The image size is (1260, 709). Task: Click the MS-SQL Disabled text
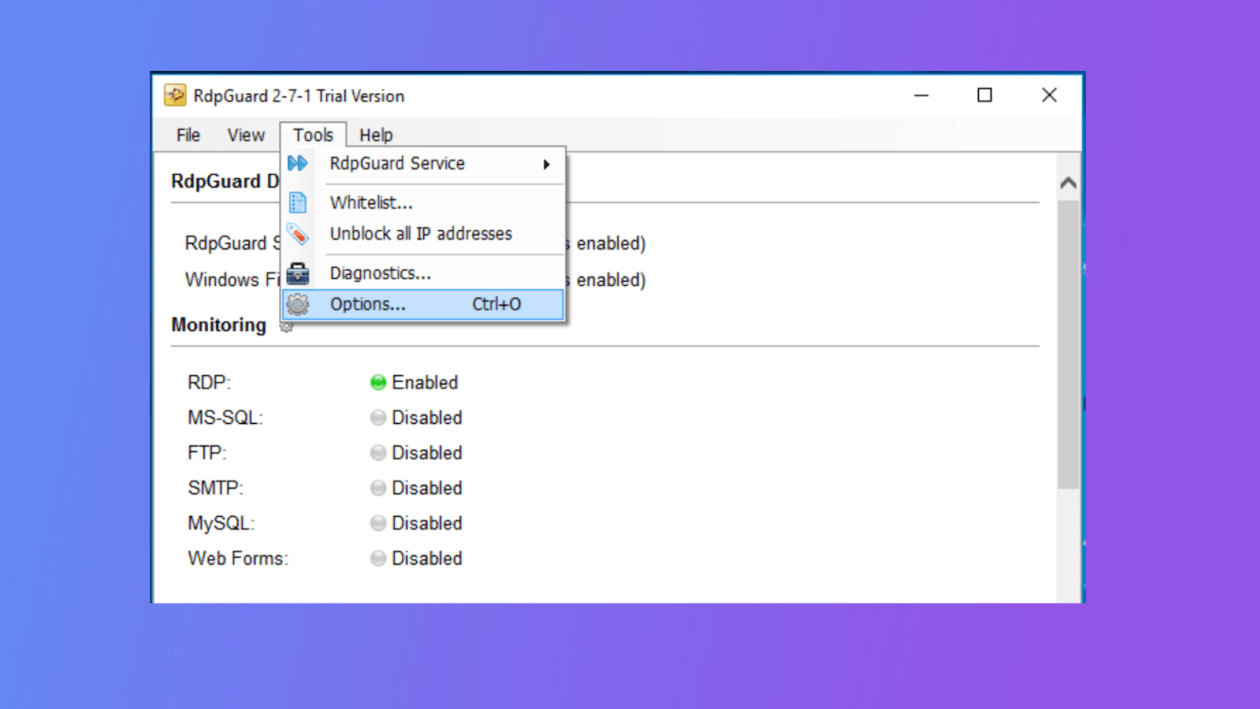click(427, 417)
